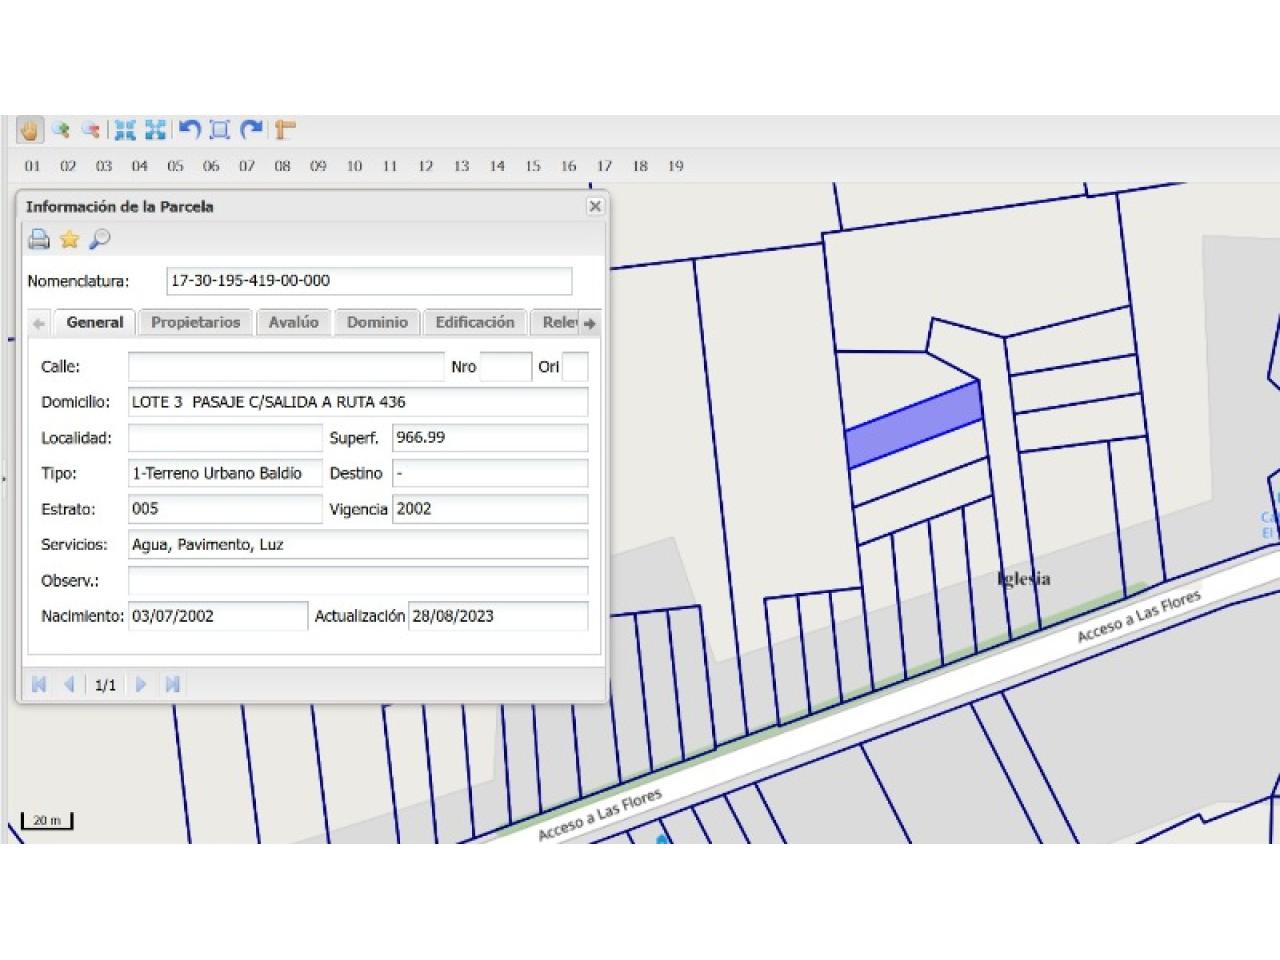Close the Información de la Parcela panel

[x=595, y=206]
